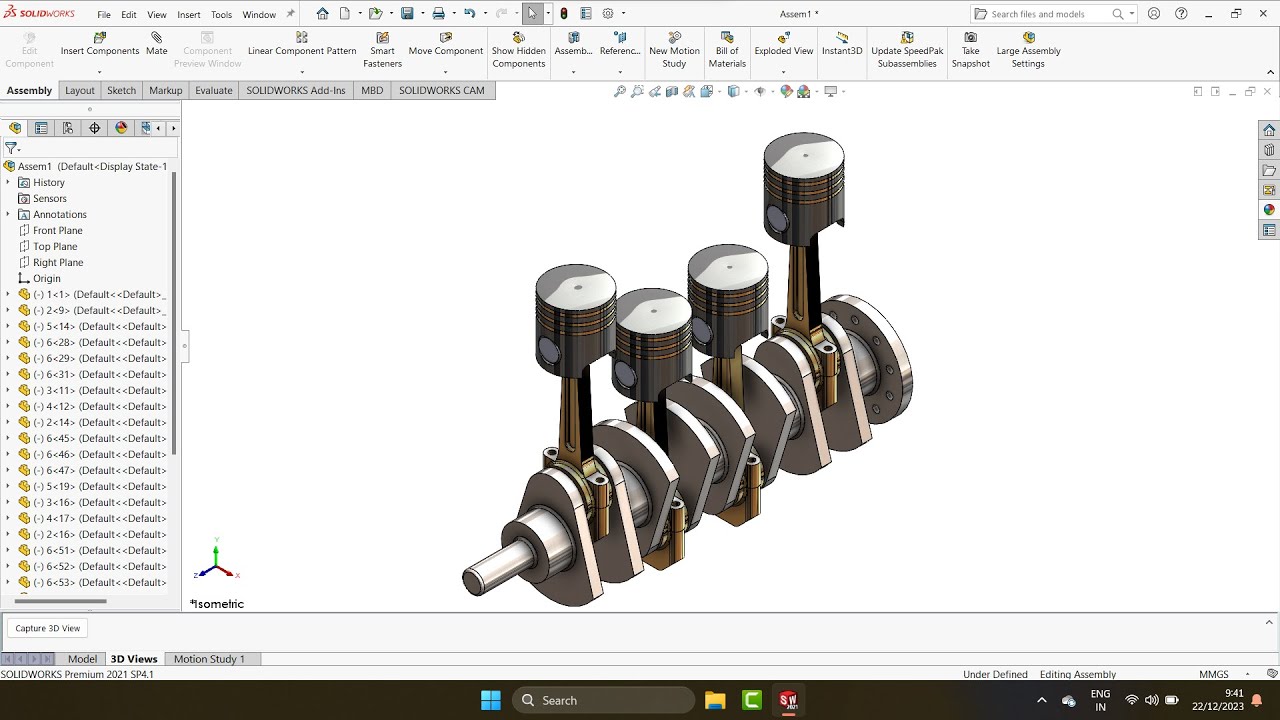
Task: Insert a Bill of Materials
Action: (x=727, y=50)
